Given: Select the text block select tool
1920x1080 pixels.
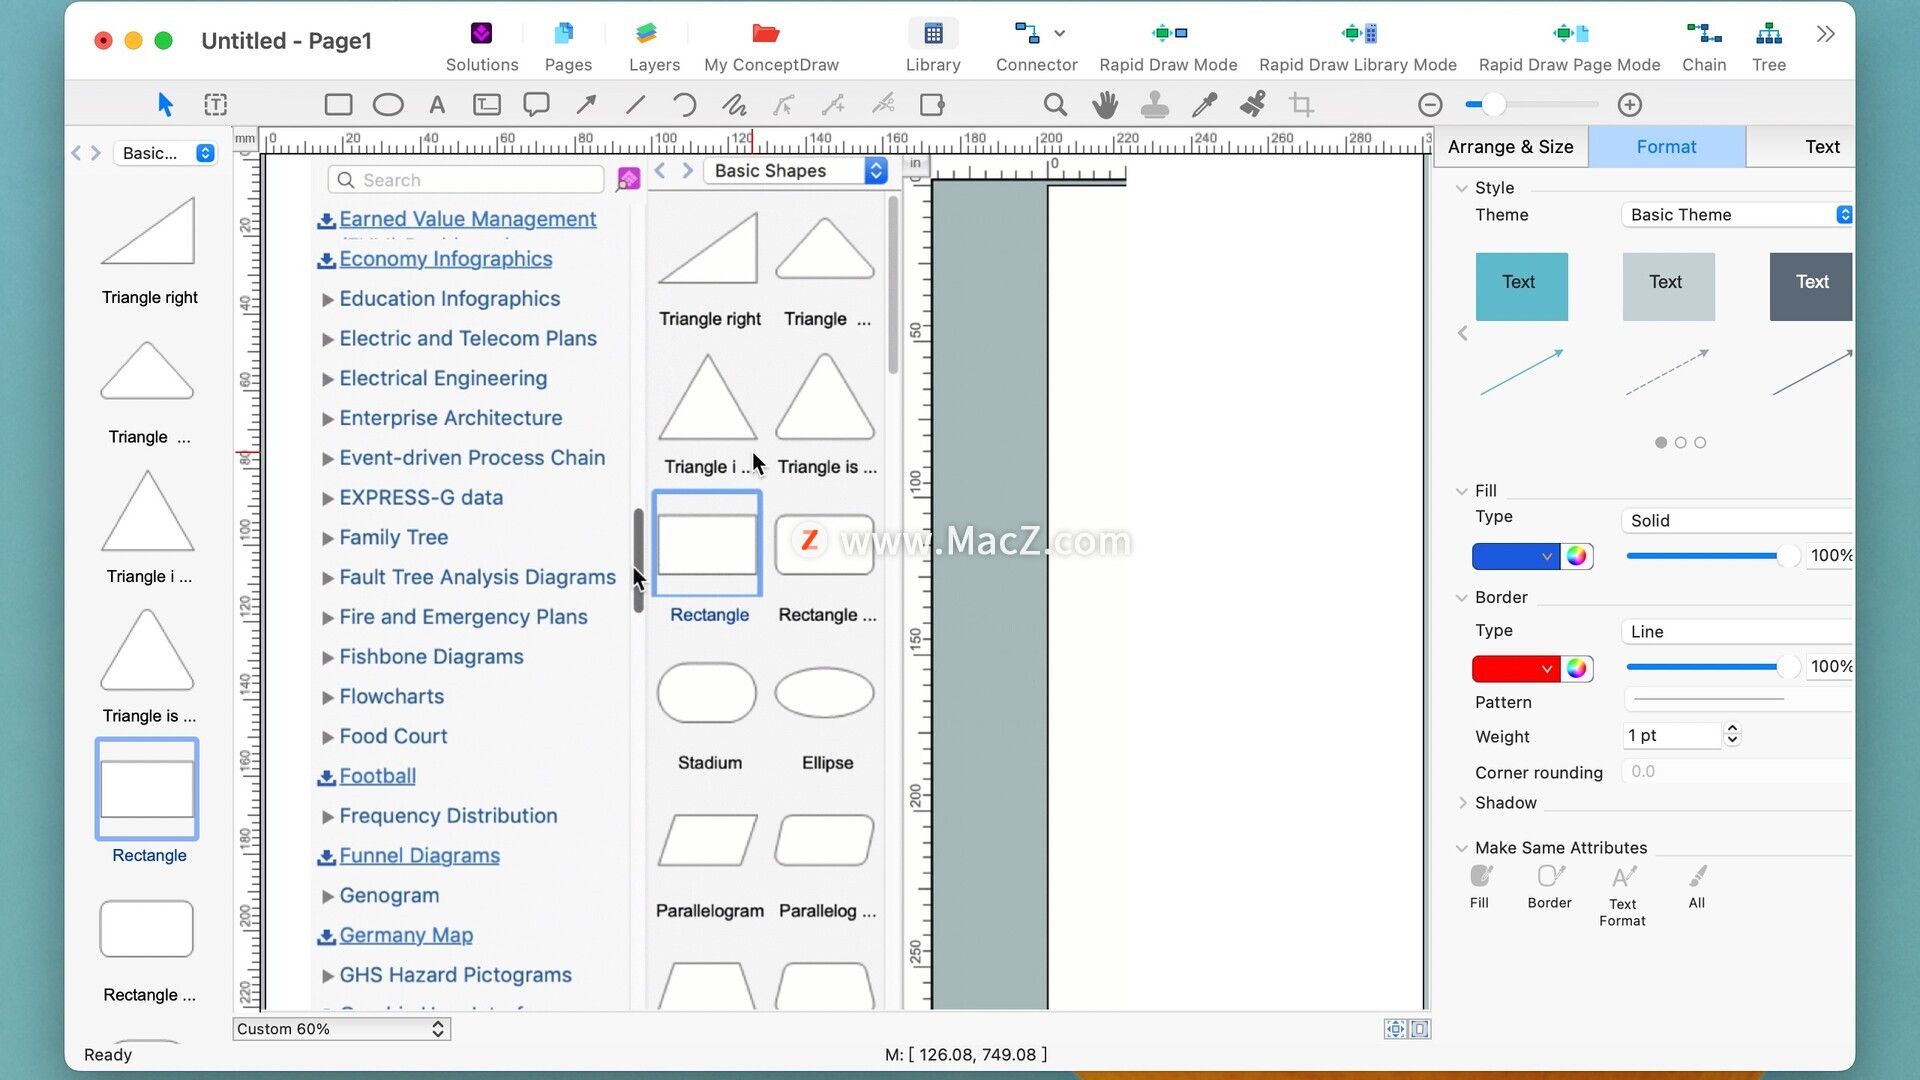Looking at the screenshot, I should tap(215, 104).
